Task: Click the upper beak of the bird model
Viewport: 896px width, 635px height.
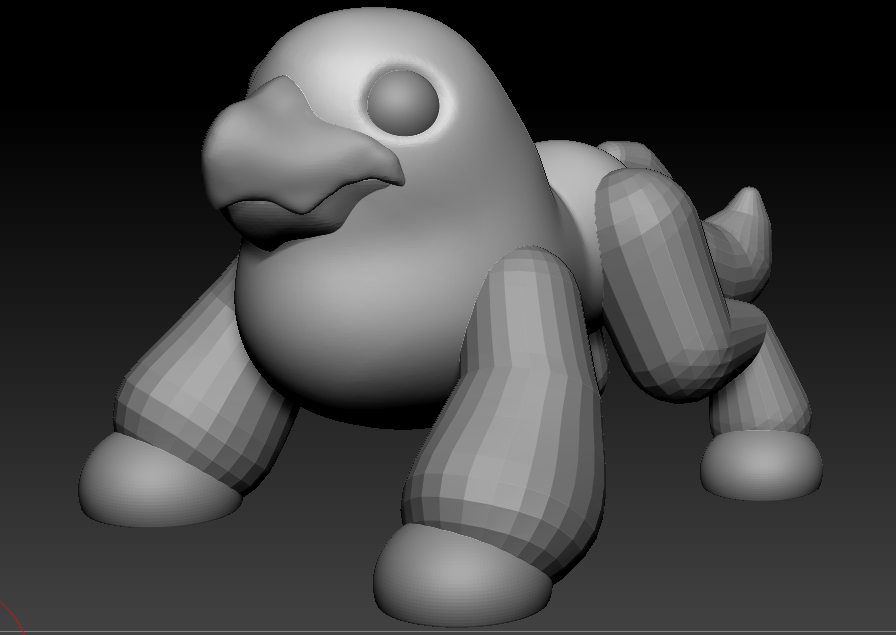Action: click(x=302, y=147)
